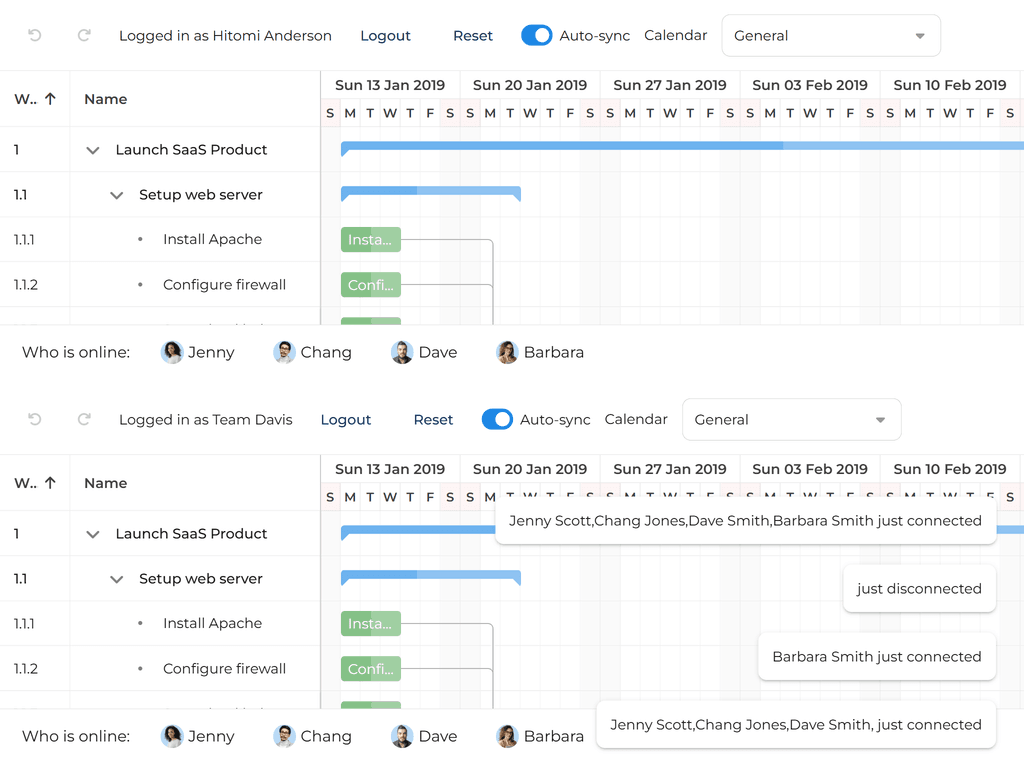Click the Install Apache green task bar
Image resolution: width=1024 pixels, height=768 pixels.
point(371,239)
